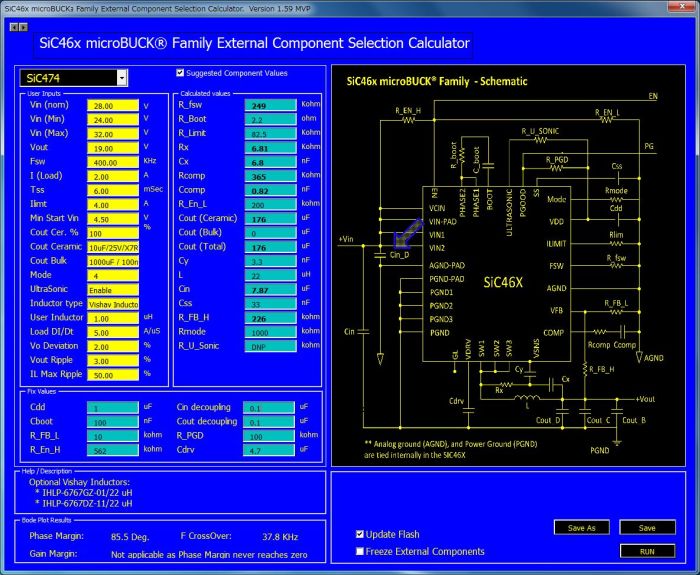Select the Mode field showing 4
This screenshot has width=700, height=575.
tap(113, 275)
